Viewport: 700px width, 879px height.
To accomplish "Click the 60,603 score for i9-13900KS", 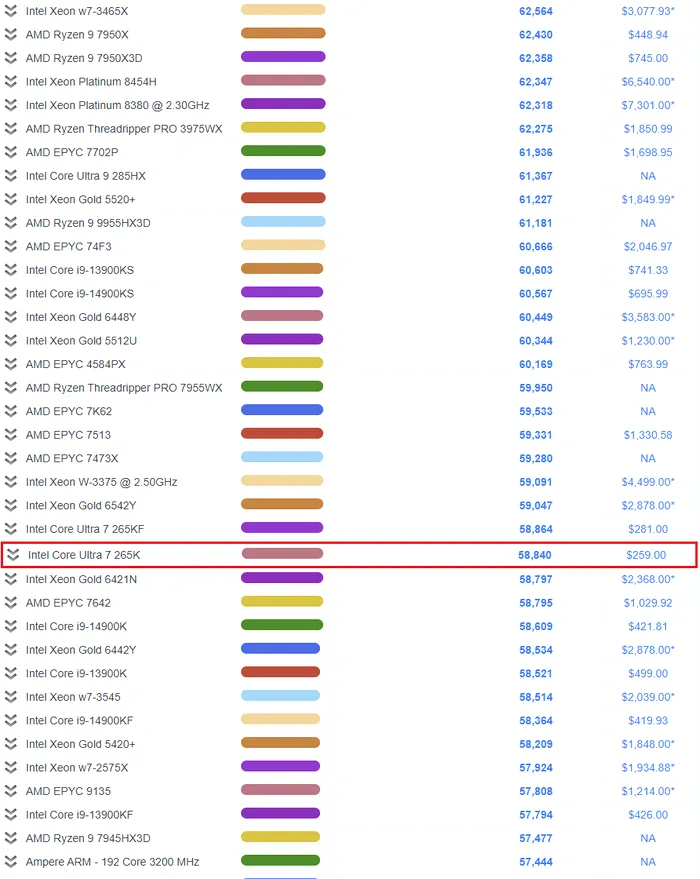I will point(536,270).
